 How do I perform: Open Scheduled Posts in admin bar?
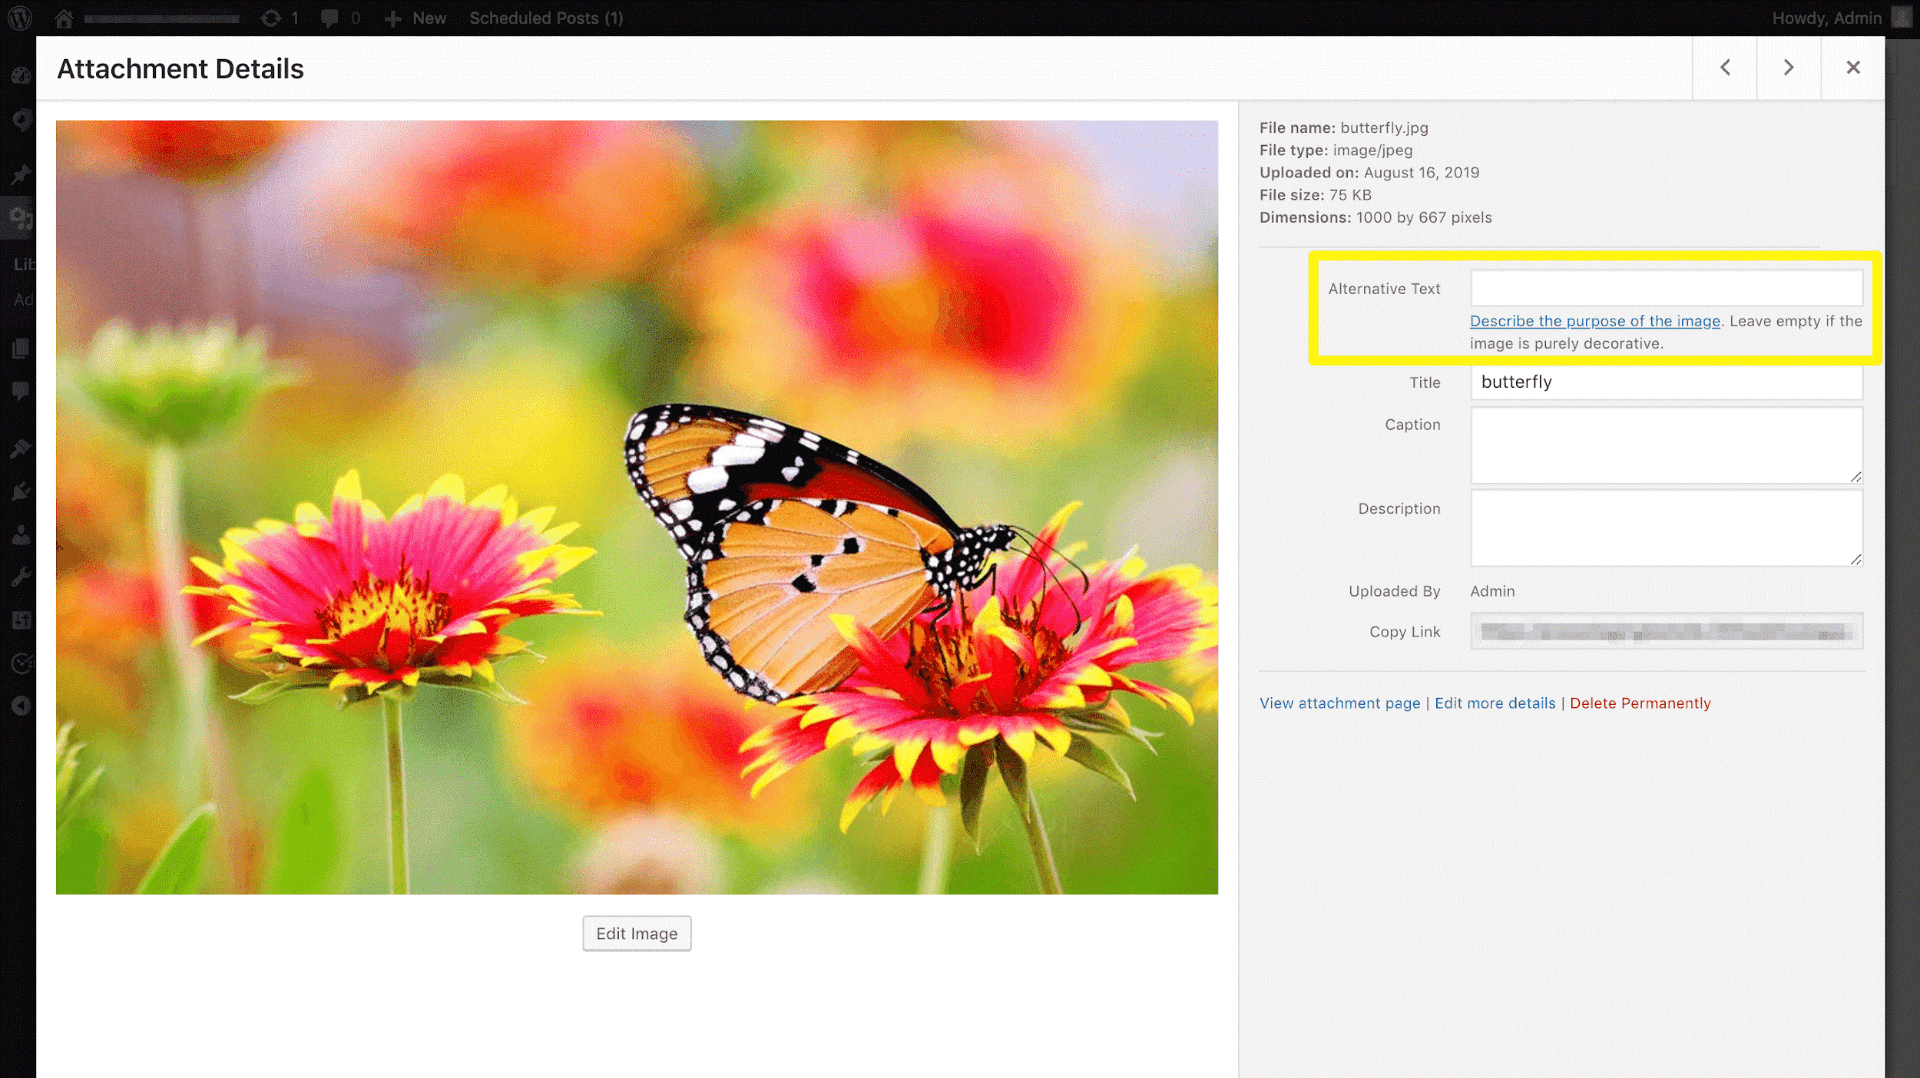point(546,18)
